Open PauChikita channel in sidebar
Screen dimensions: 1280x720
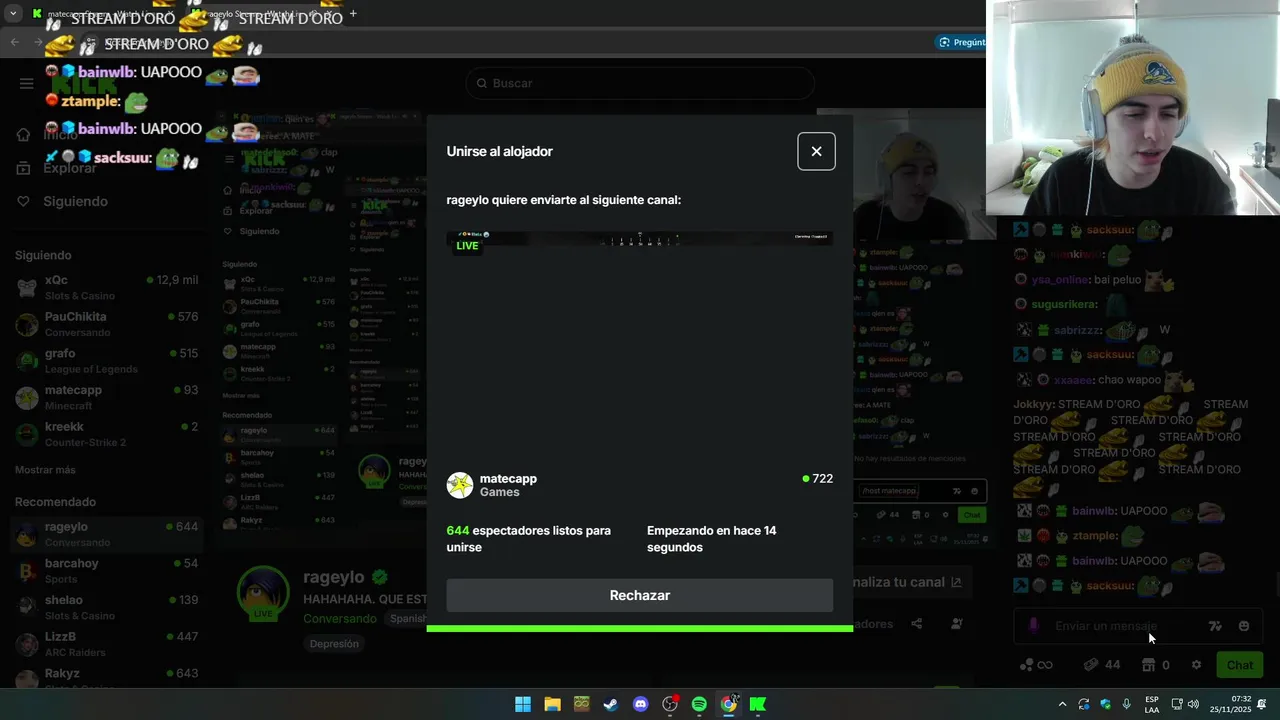pos(106,324)
